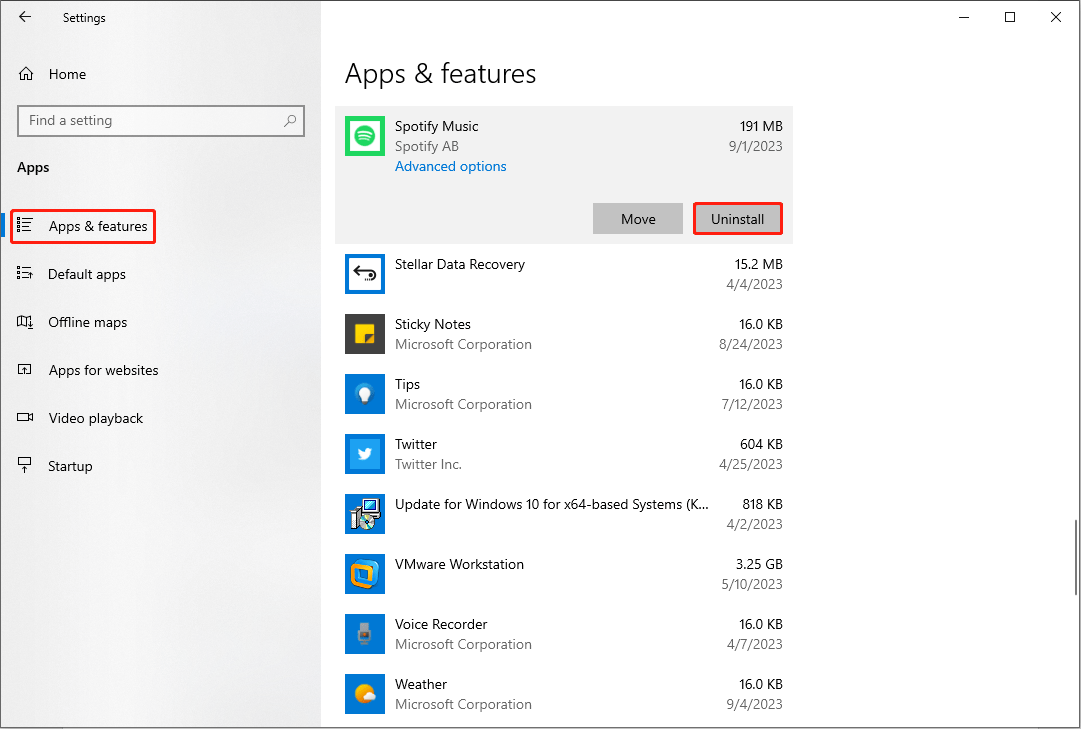Click the Voice Recorder microphone icon
1081x729 pixels.
tap(365, 634)
